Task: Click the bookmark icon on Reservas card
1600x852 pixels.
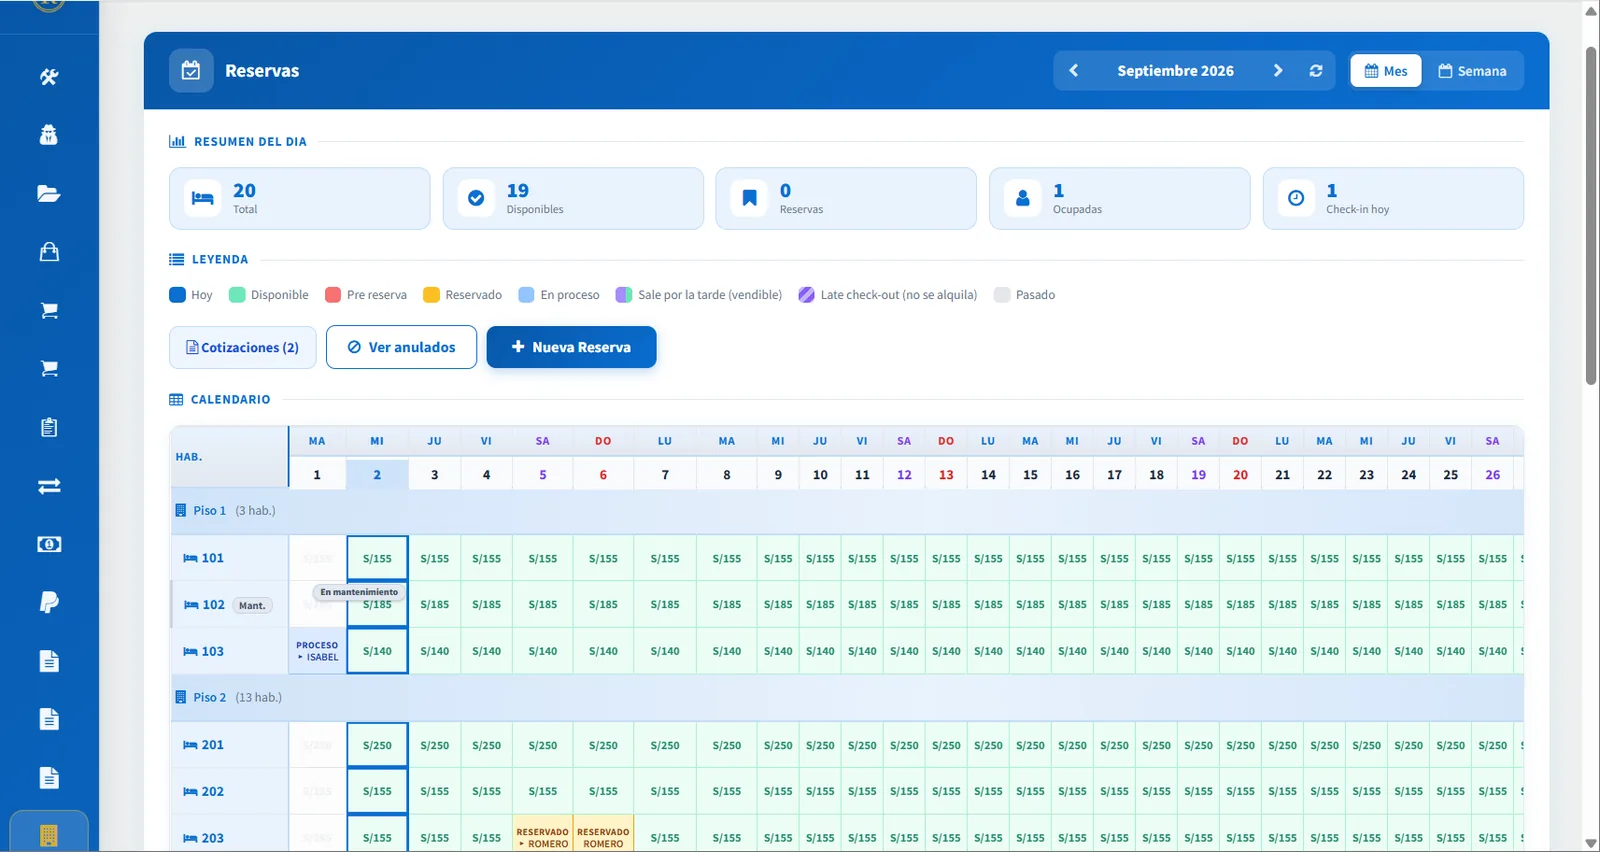Action: pyautogui.click(x=749, y=198)
